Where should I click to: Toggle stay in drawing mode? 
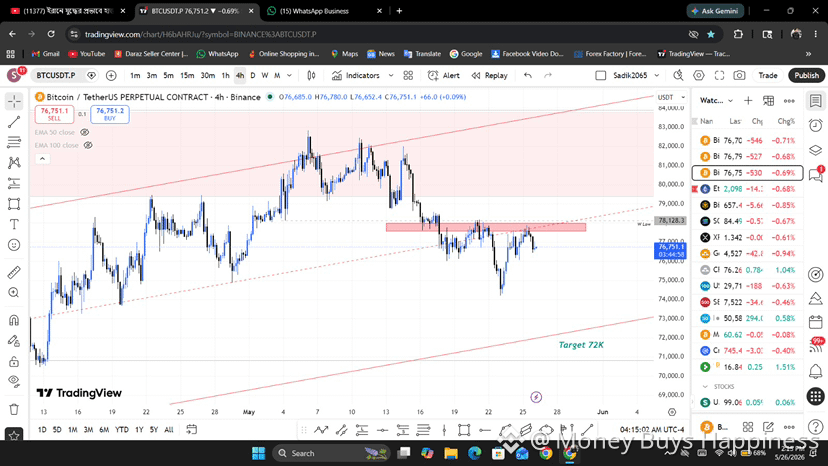(14, 341)
